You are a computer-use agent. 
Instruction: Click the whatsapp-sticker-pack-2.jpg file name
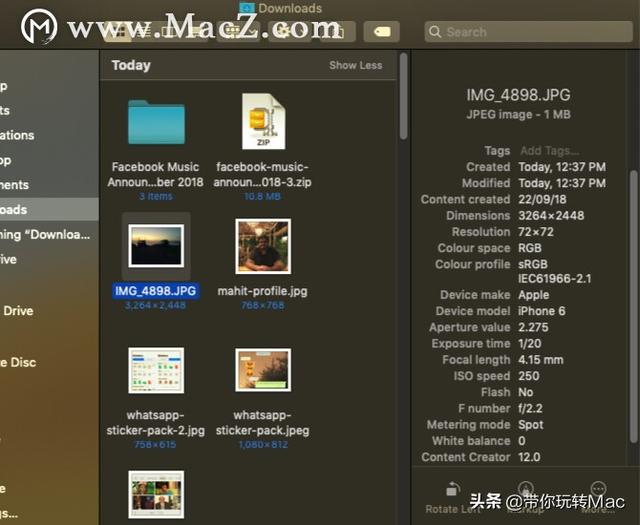coord(156,423)
